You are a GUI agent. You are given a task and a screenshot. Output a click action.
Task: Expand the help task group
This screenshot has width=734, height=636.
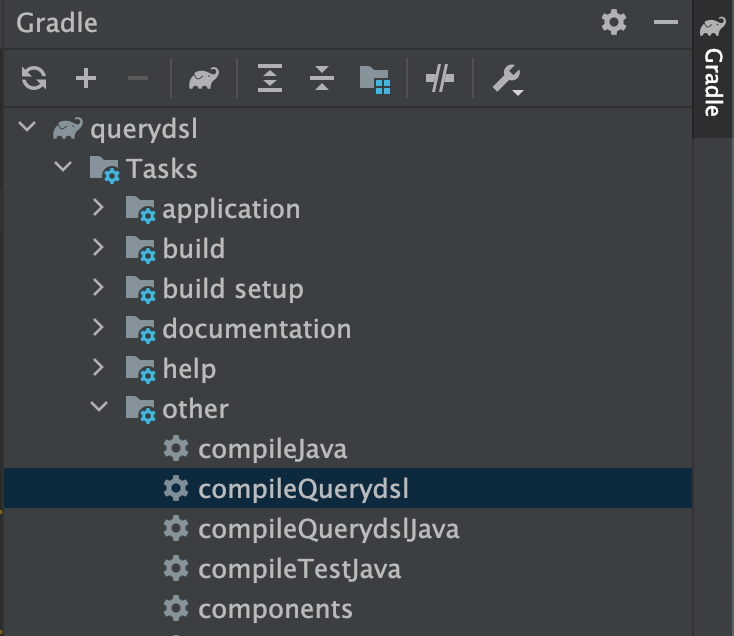coord(98,367)
